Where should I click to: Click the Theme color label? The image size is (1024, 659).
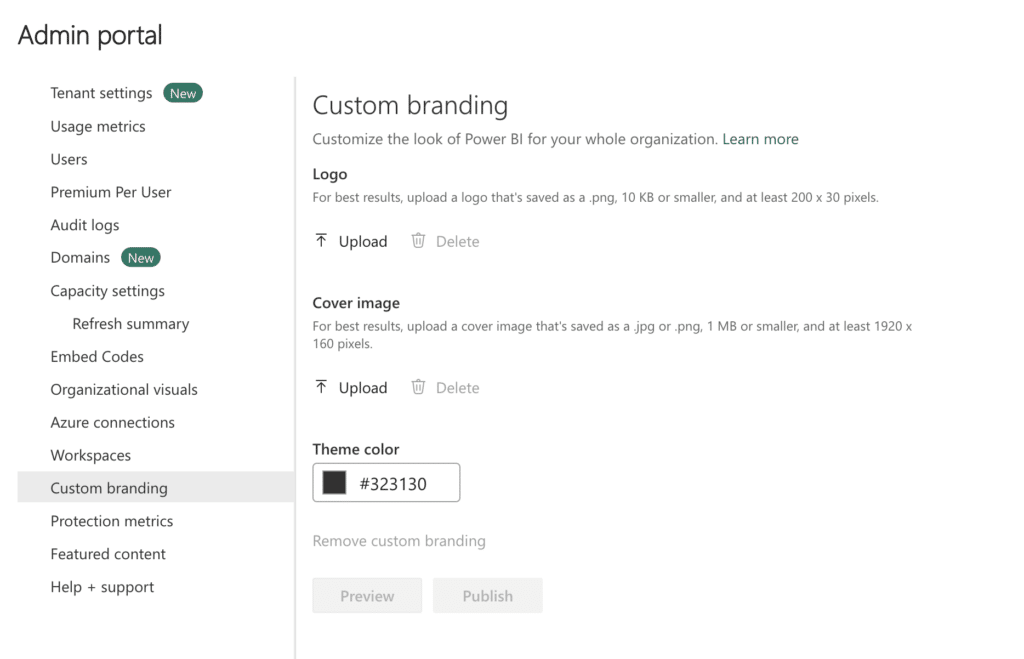coord(355,449)
